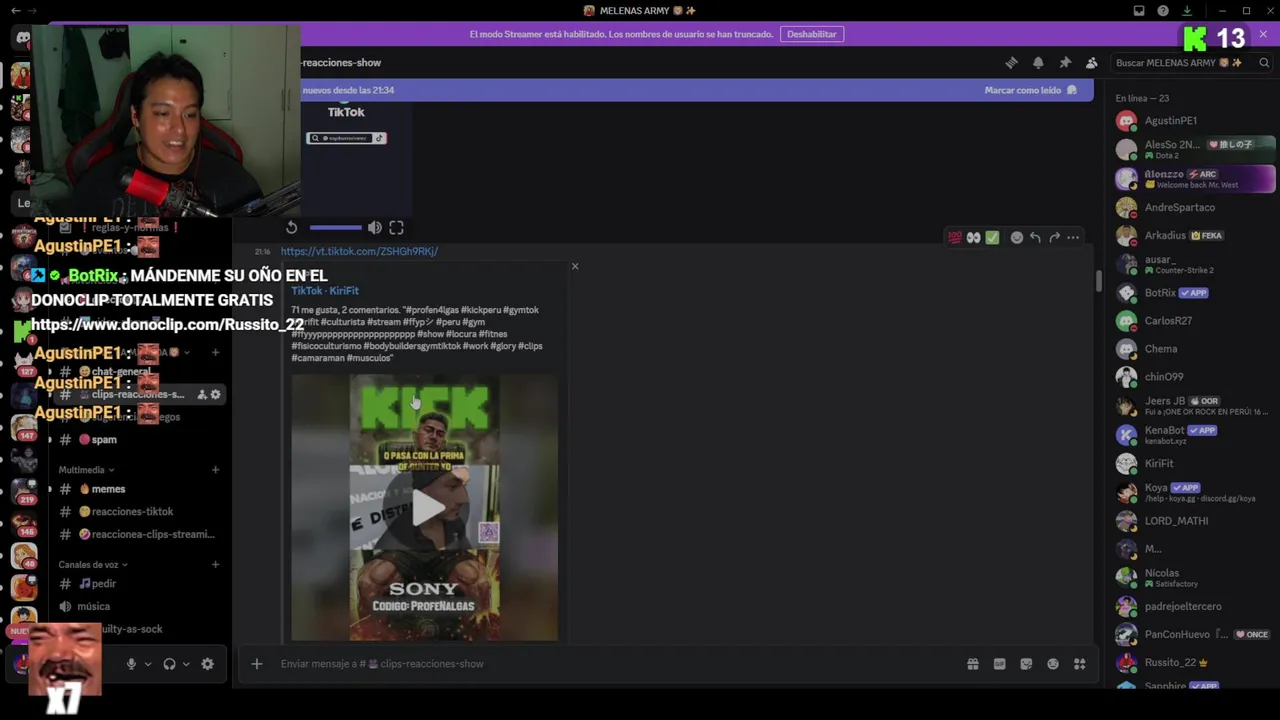Open more message options ellipsis
The image size is (1280, 720).
point(1073,238)
